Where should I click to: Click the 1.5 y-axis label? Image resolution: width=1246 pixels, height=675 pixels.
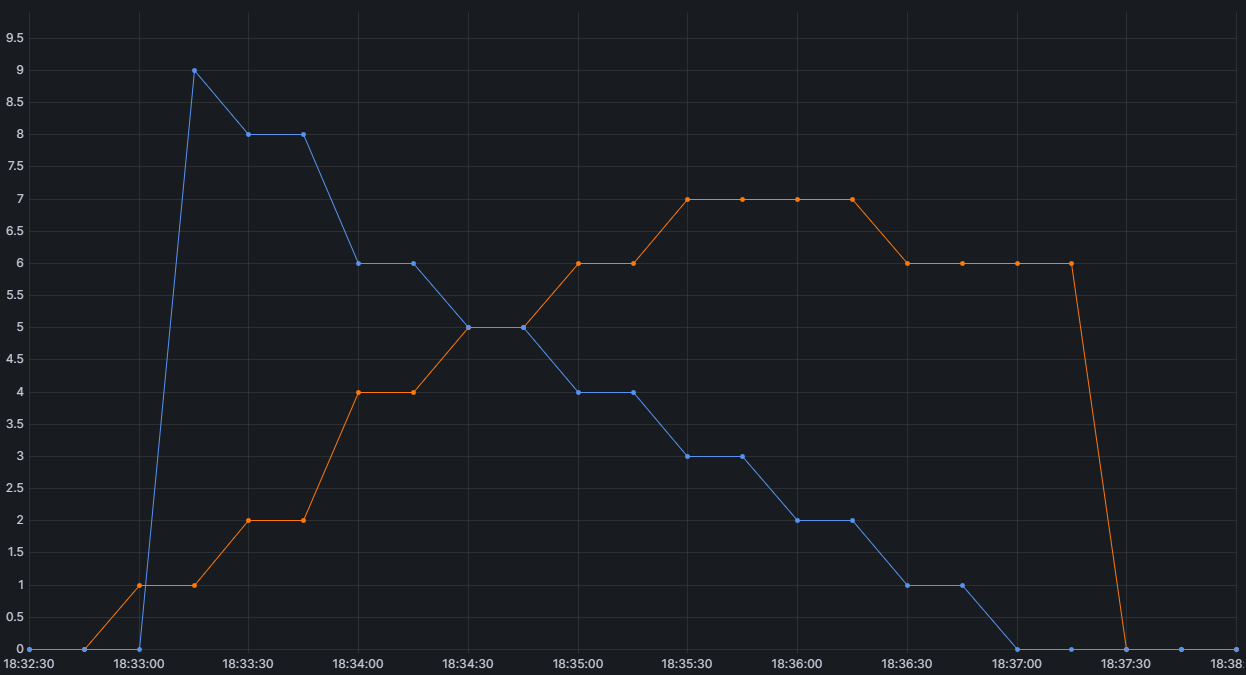point(15,553)
